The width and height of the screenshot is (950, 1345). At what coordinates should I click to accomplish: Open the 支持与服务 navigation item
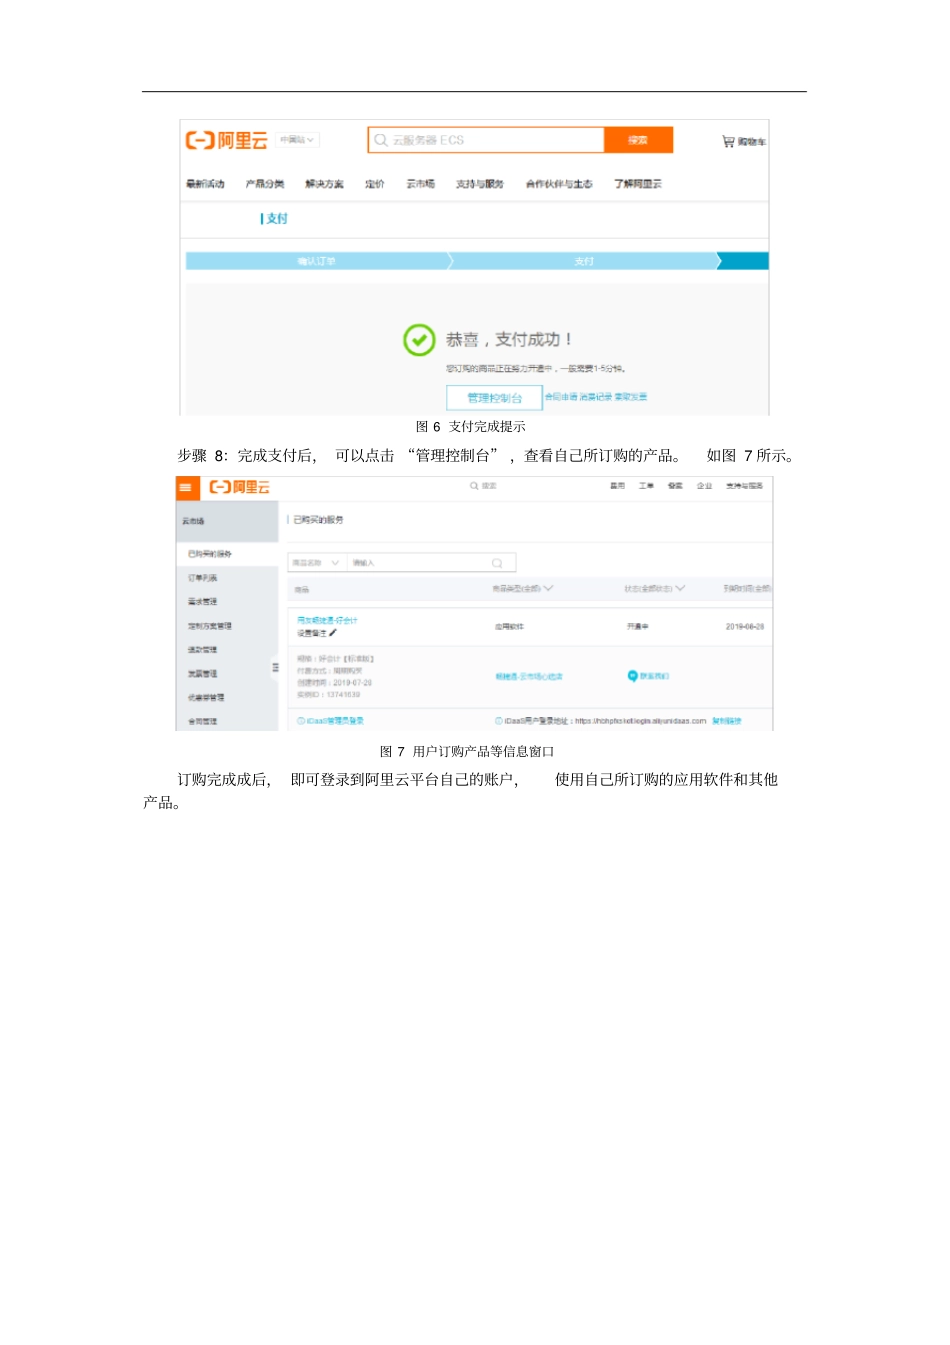[x=480, y=184]
